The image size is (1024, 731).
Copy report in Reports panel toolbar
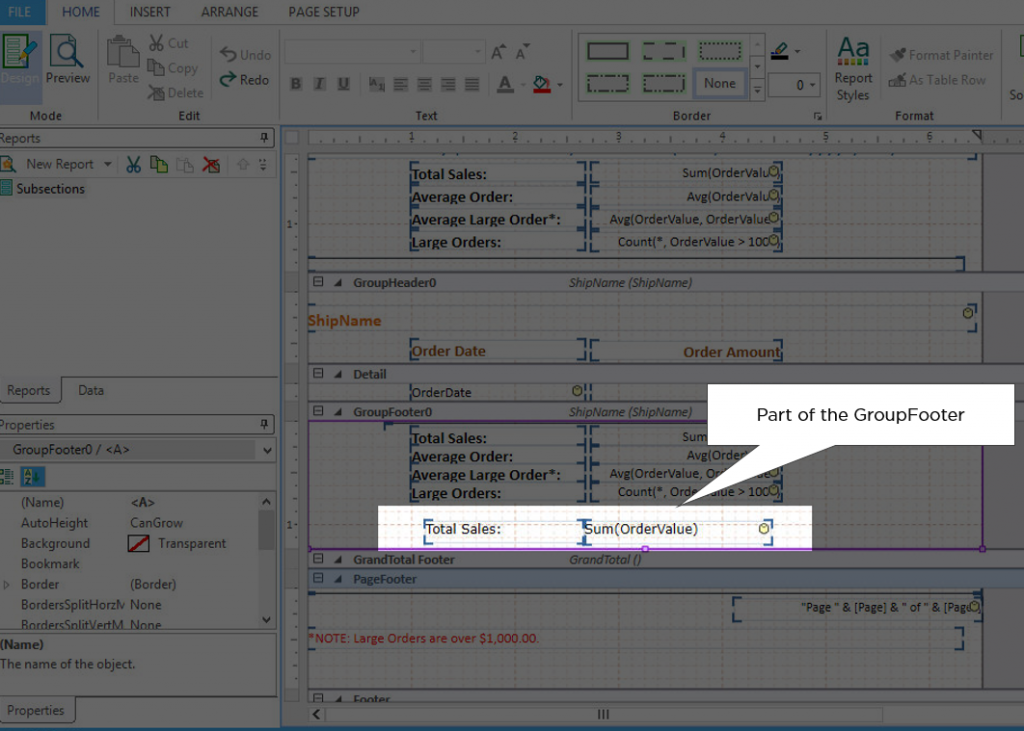point(159,165)
